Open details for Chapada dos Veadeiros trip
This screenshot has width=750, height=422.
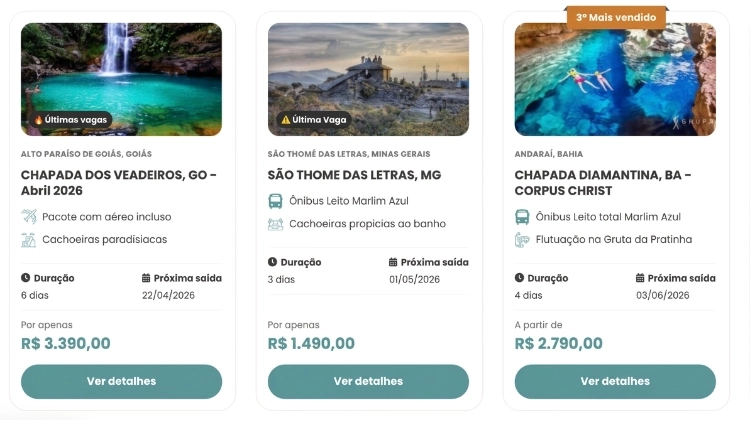121,381
